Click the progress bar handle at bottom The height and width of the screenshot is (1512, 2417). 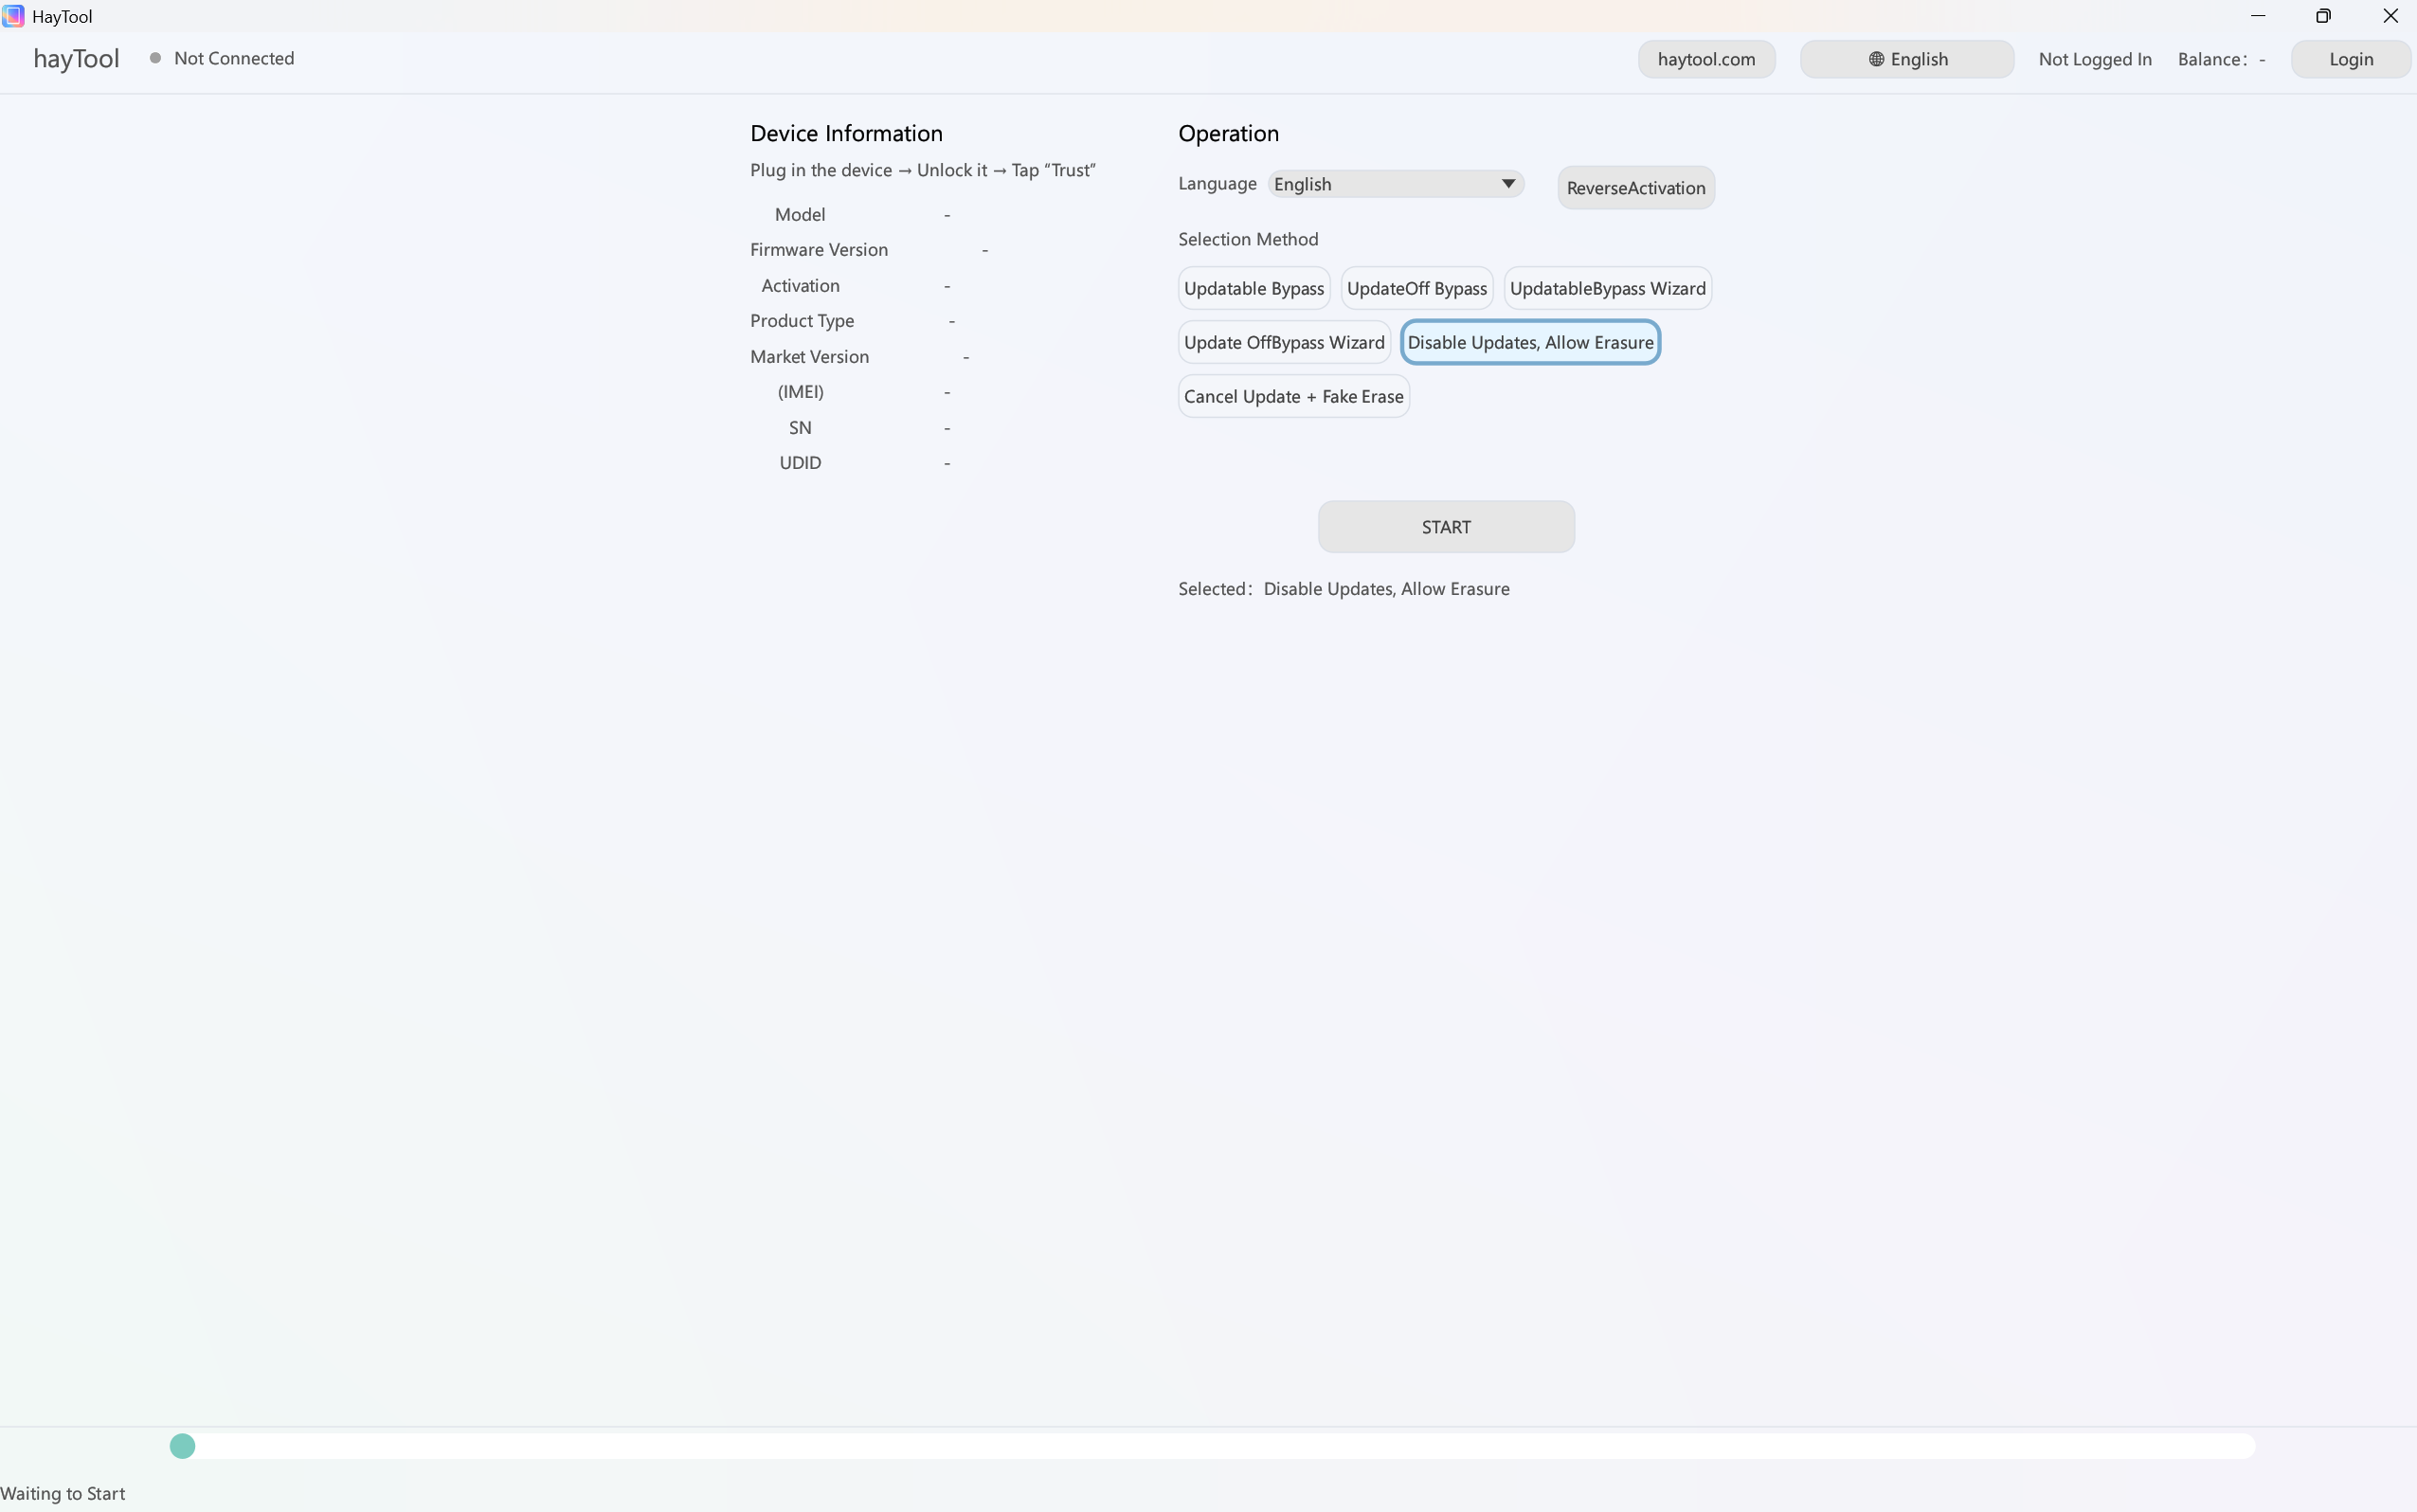coord(182,1445)
